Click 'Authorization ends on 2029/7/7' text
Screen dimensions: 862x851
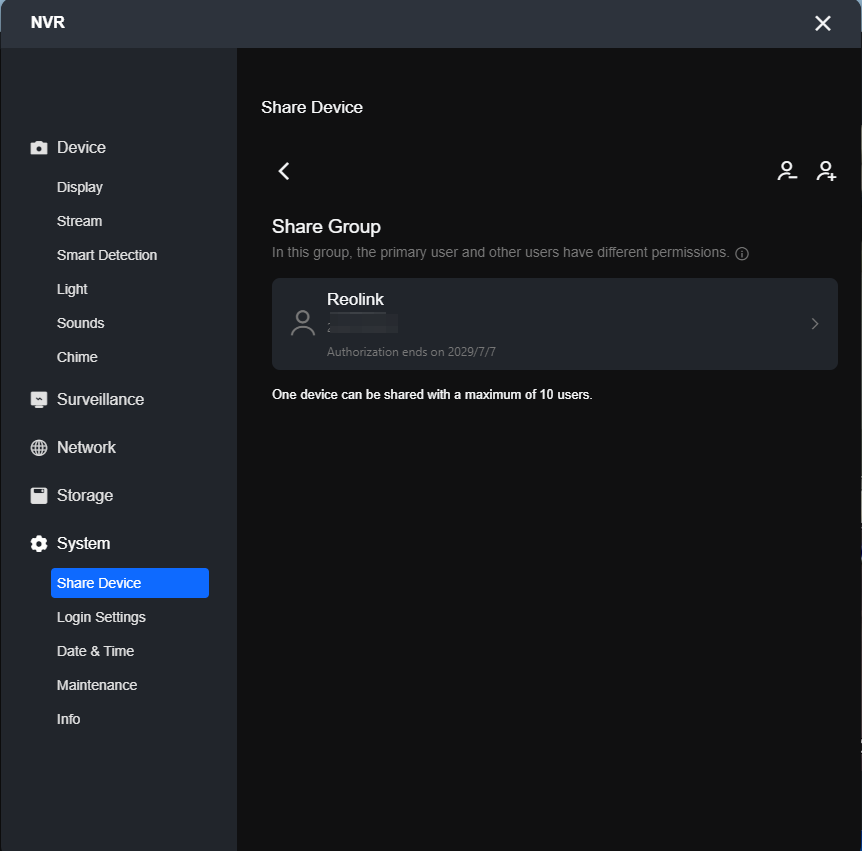tap(411, 352)
